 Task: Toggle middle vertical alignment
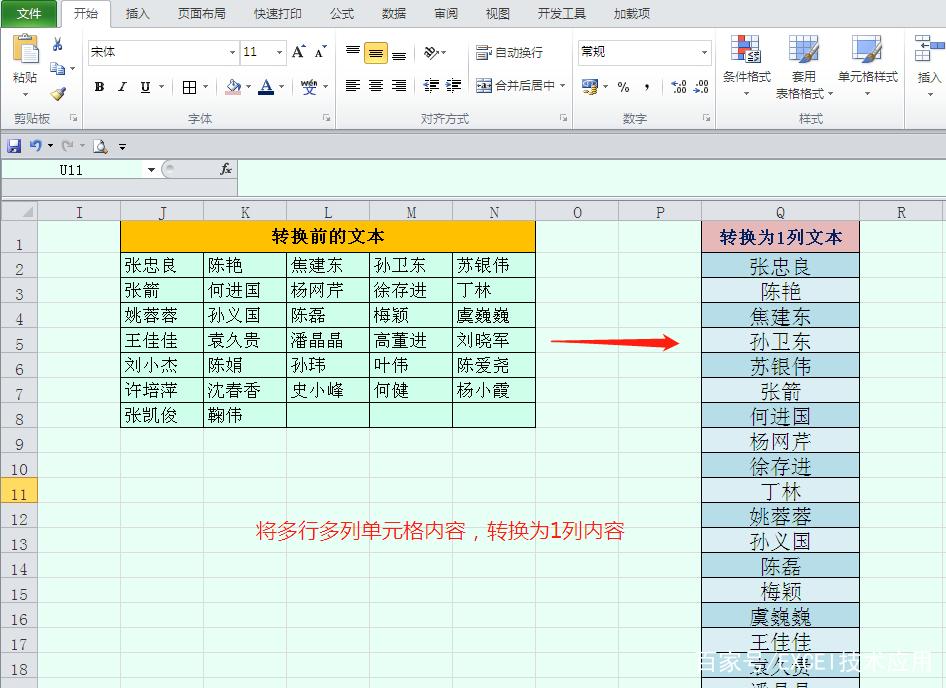point(376,53)
